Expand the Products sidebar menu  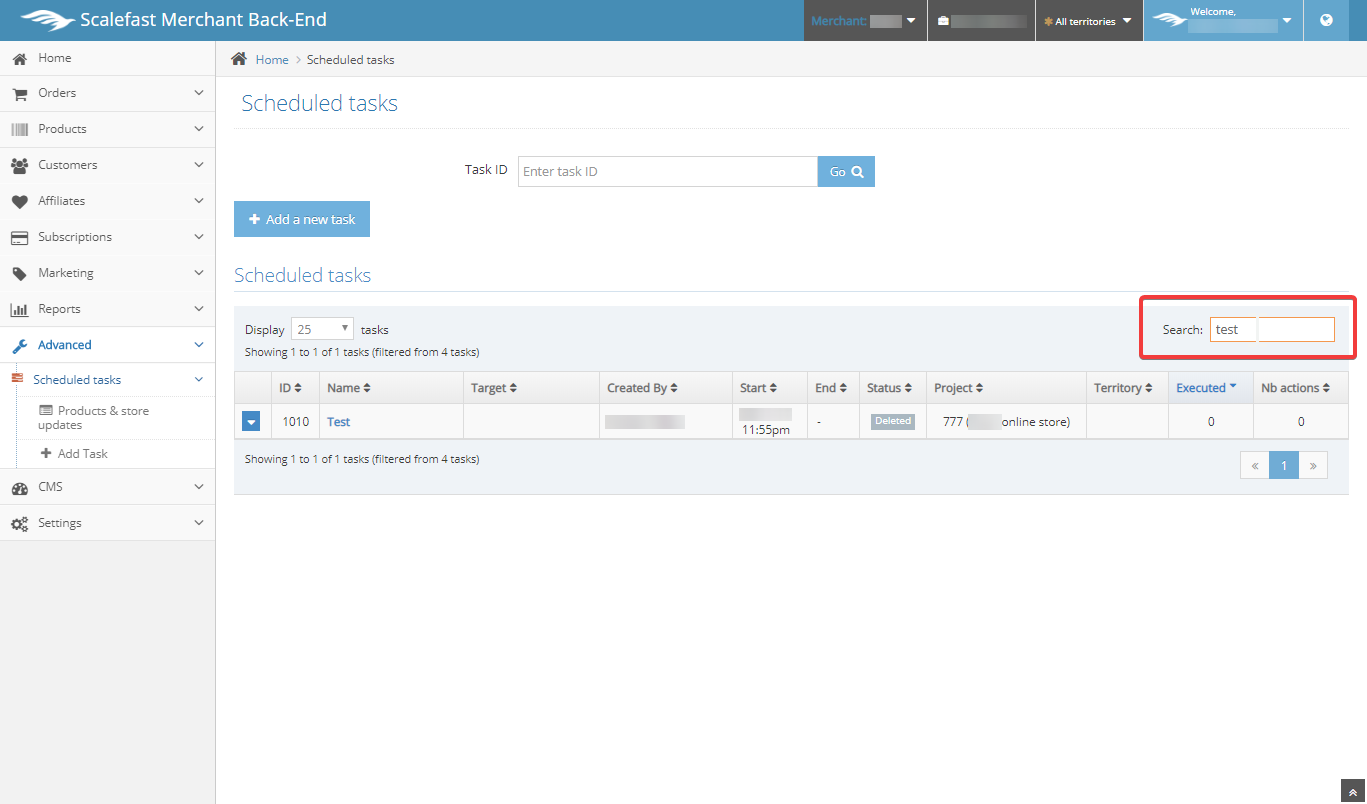click(107, 129)
